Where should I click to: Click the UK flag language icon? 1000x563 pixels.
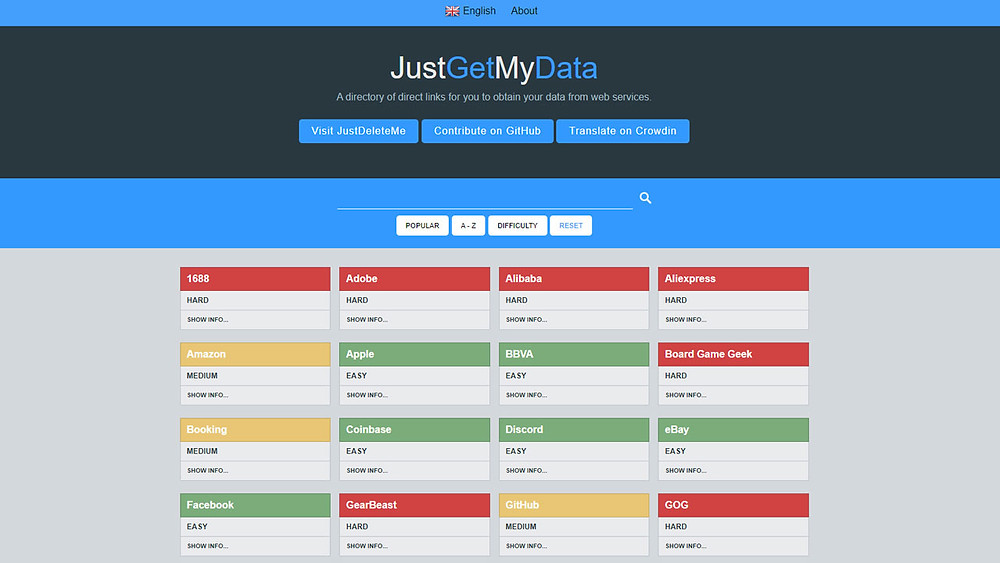(x=452, y=11)
